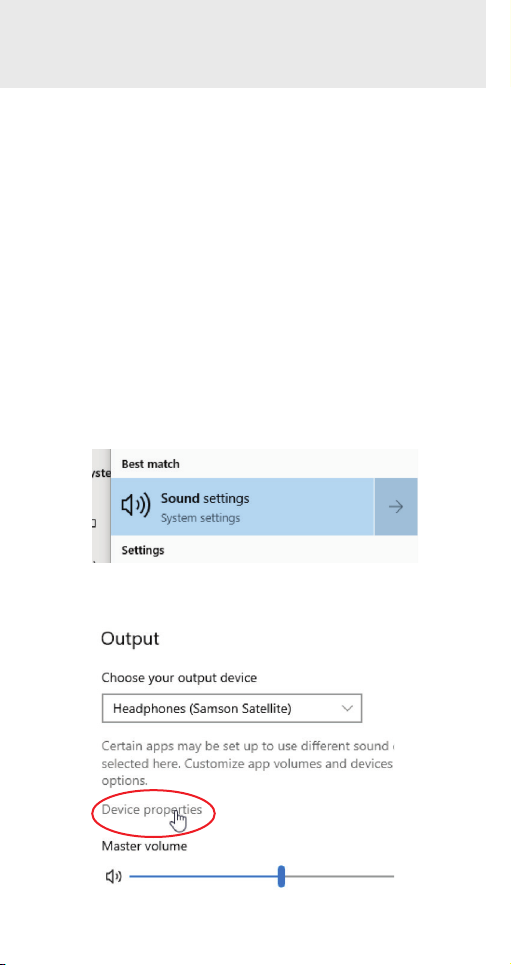The height and width of the screenshot is (965, 511).
Task: Click the small square icon in left strip
Action: point(94,524)
